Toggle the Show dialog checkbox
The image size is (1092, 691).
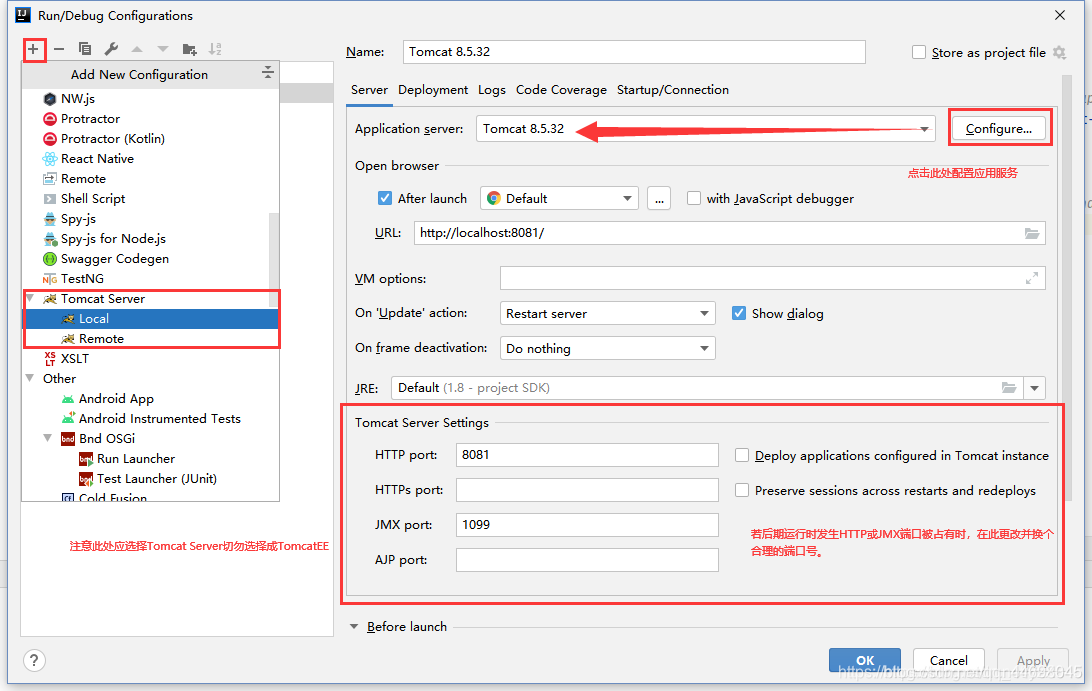(x=739, y=313)
